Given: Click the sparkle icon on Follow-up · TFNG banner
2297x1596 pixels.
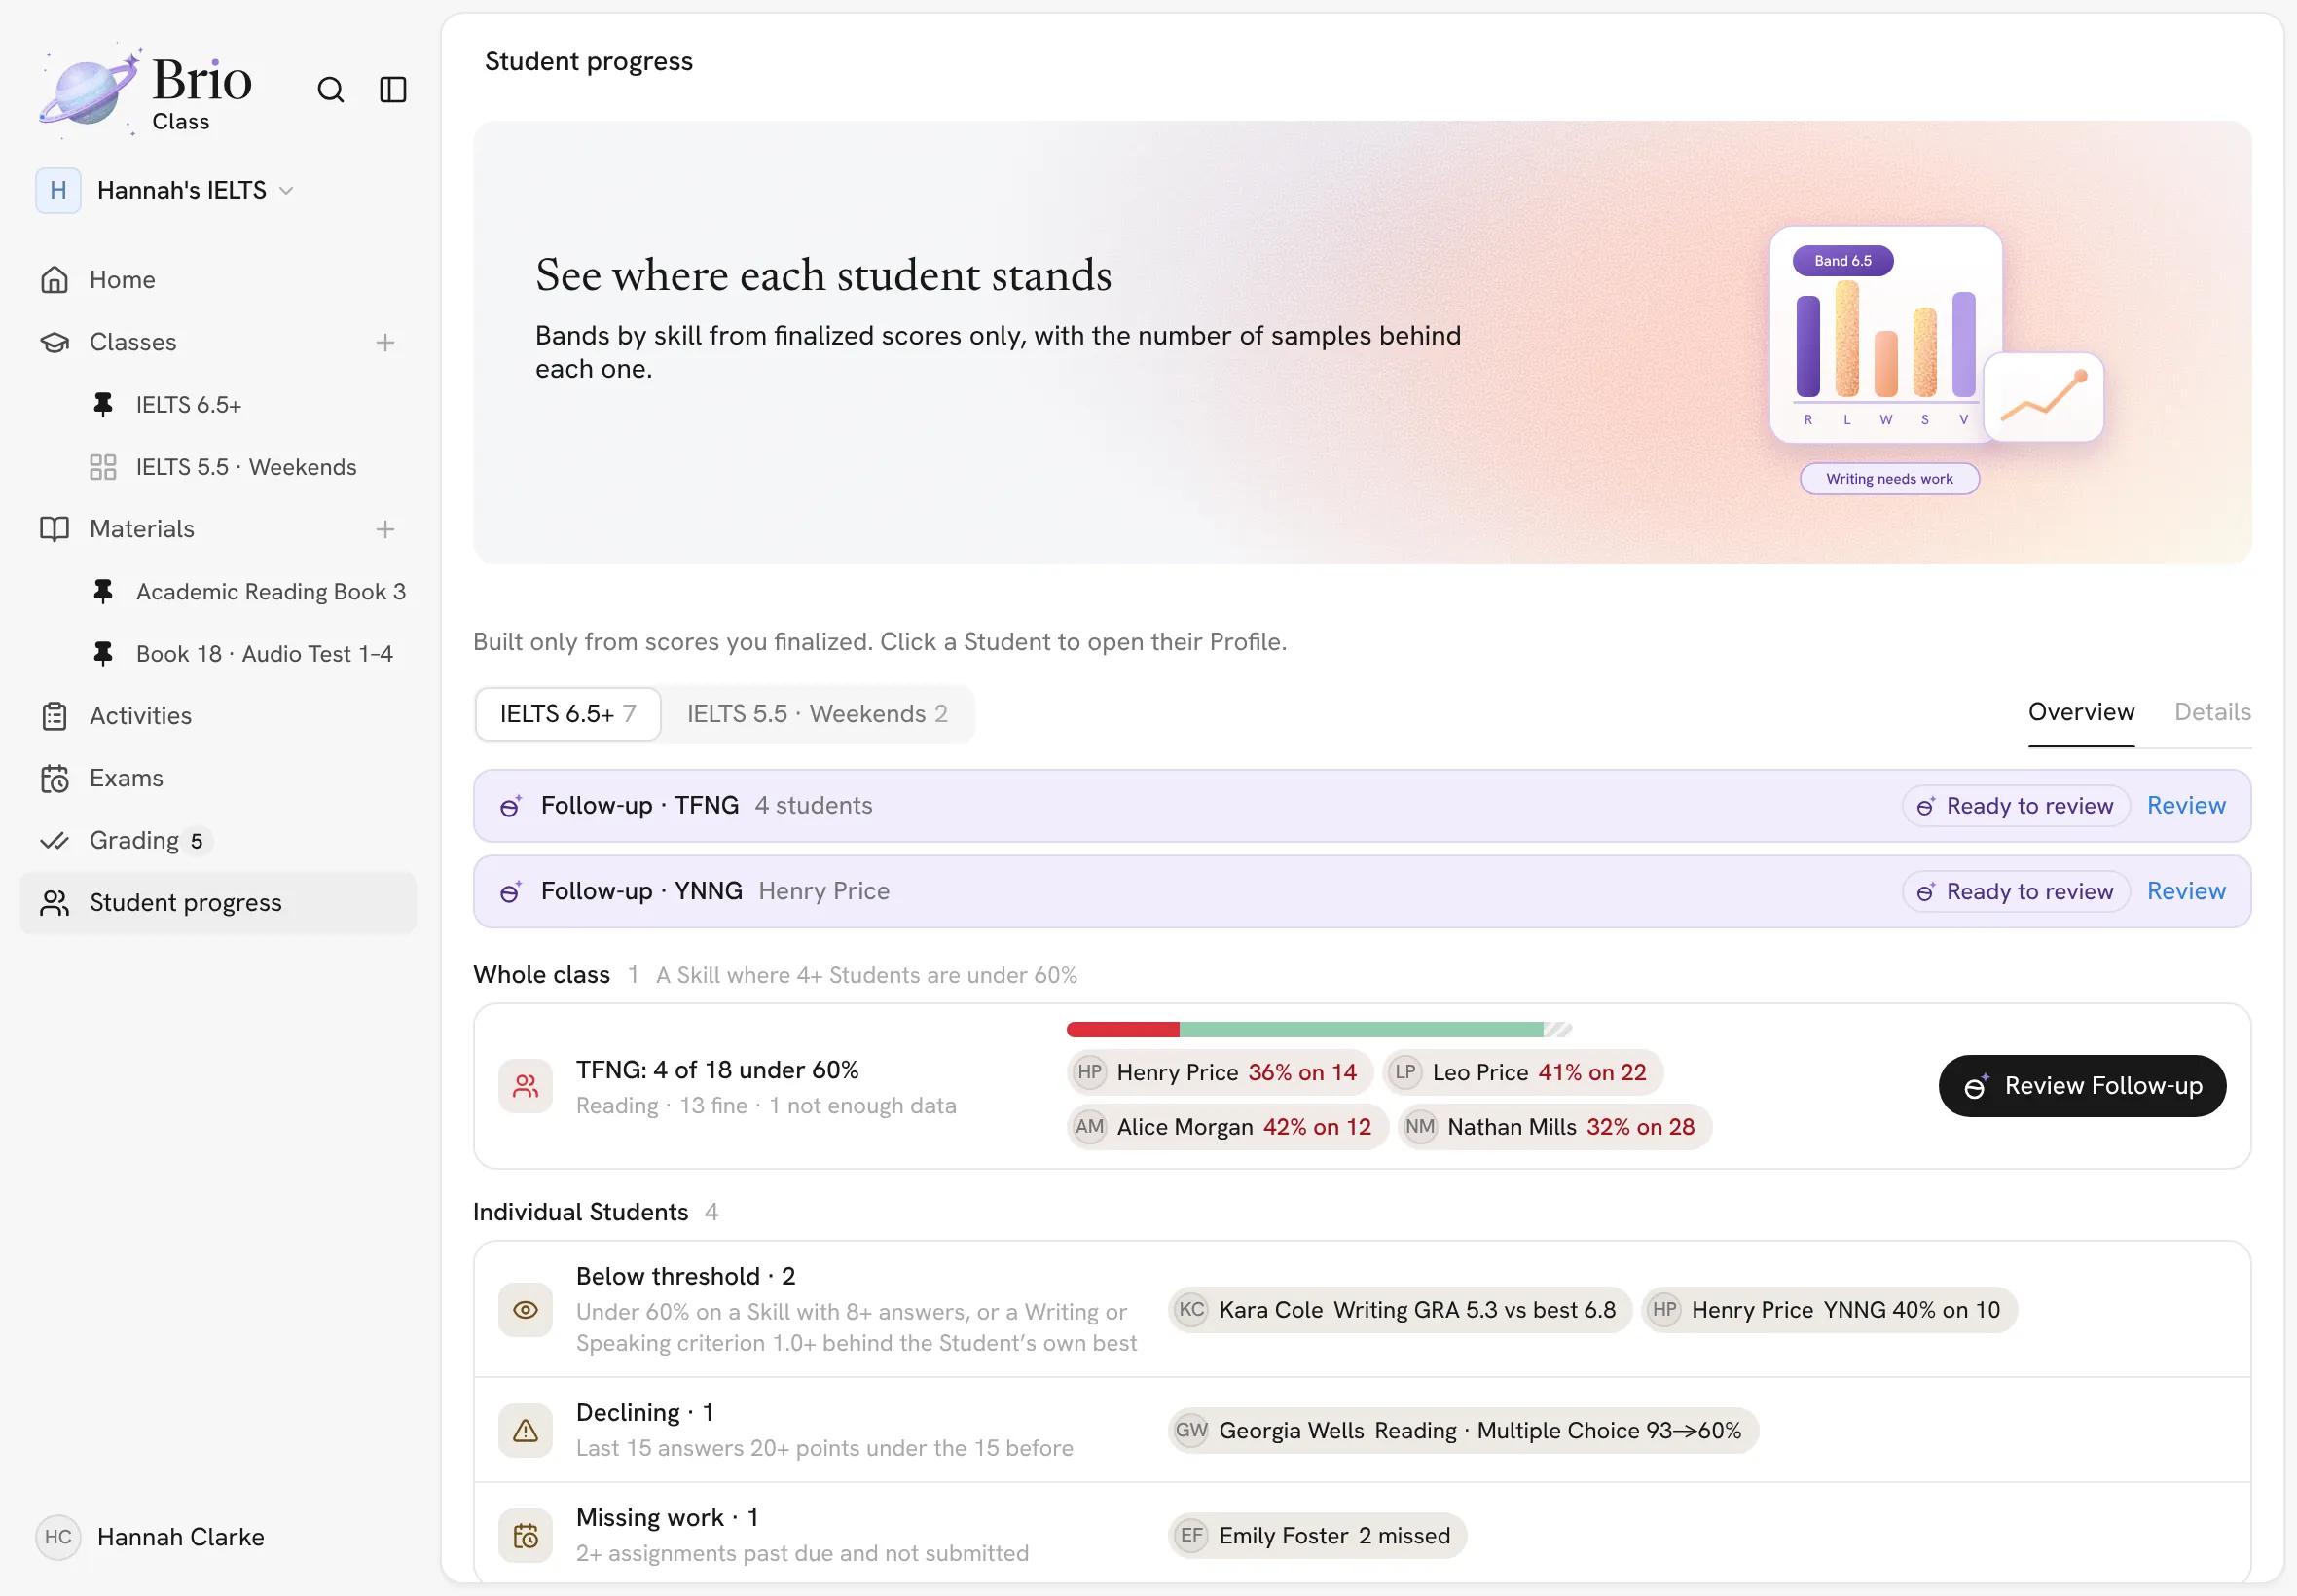Looking at the screenshot, I should 510,806.
